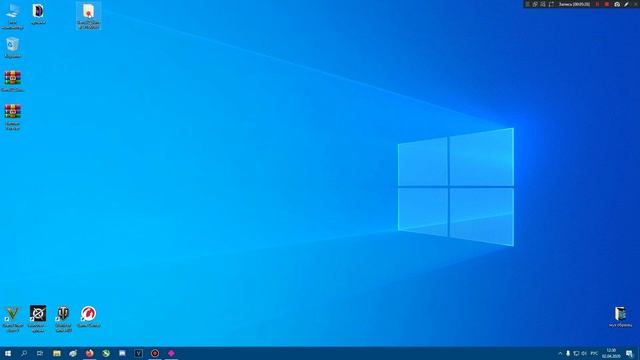This screenshot has height=360, width=640.
Task: Show hidden system tray icons chevron
Action: click(560, 353)
